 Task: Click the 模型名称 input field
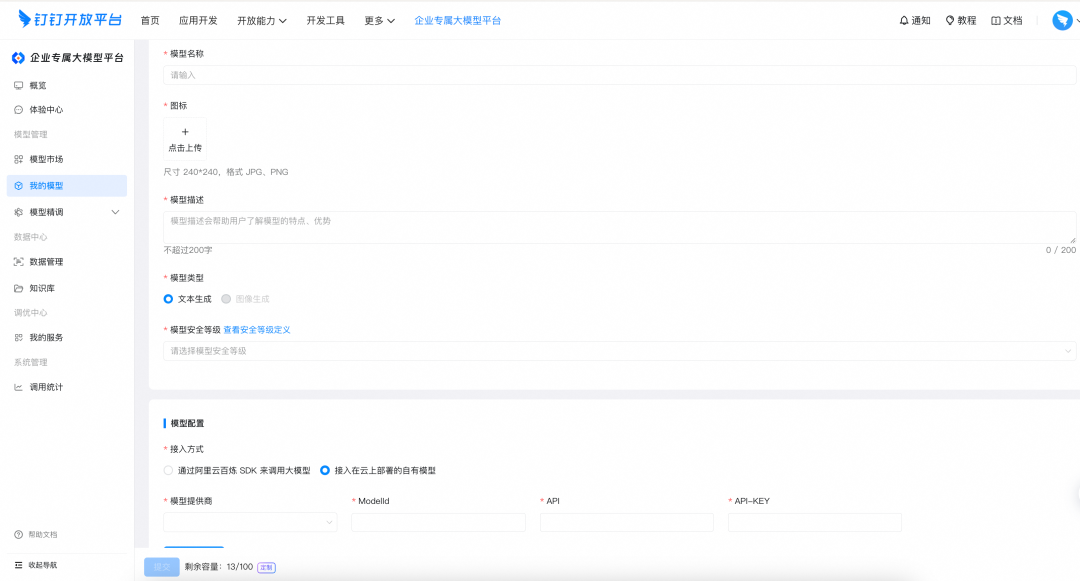[x=619, y=75]
